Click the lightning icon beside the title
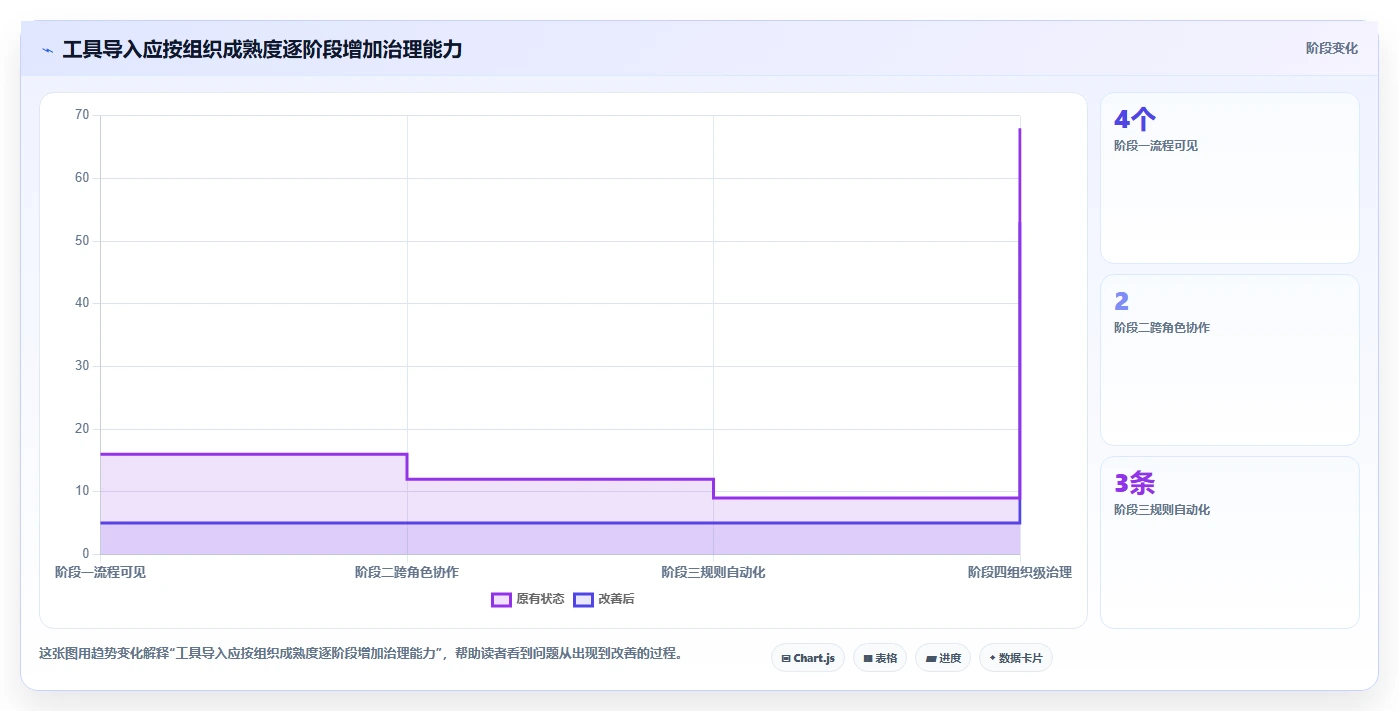The width and height of the screenshot is (1399, 711). tap(47, 50)
